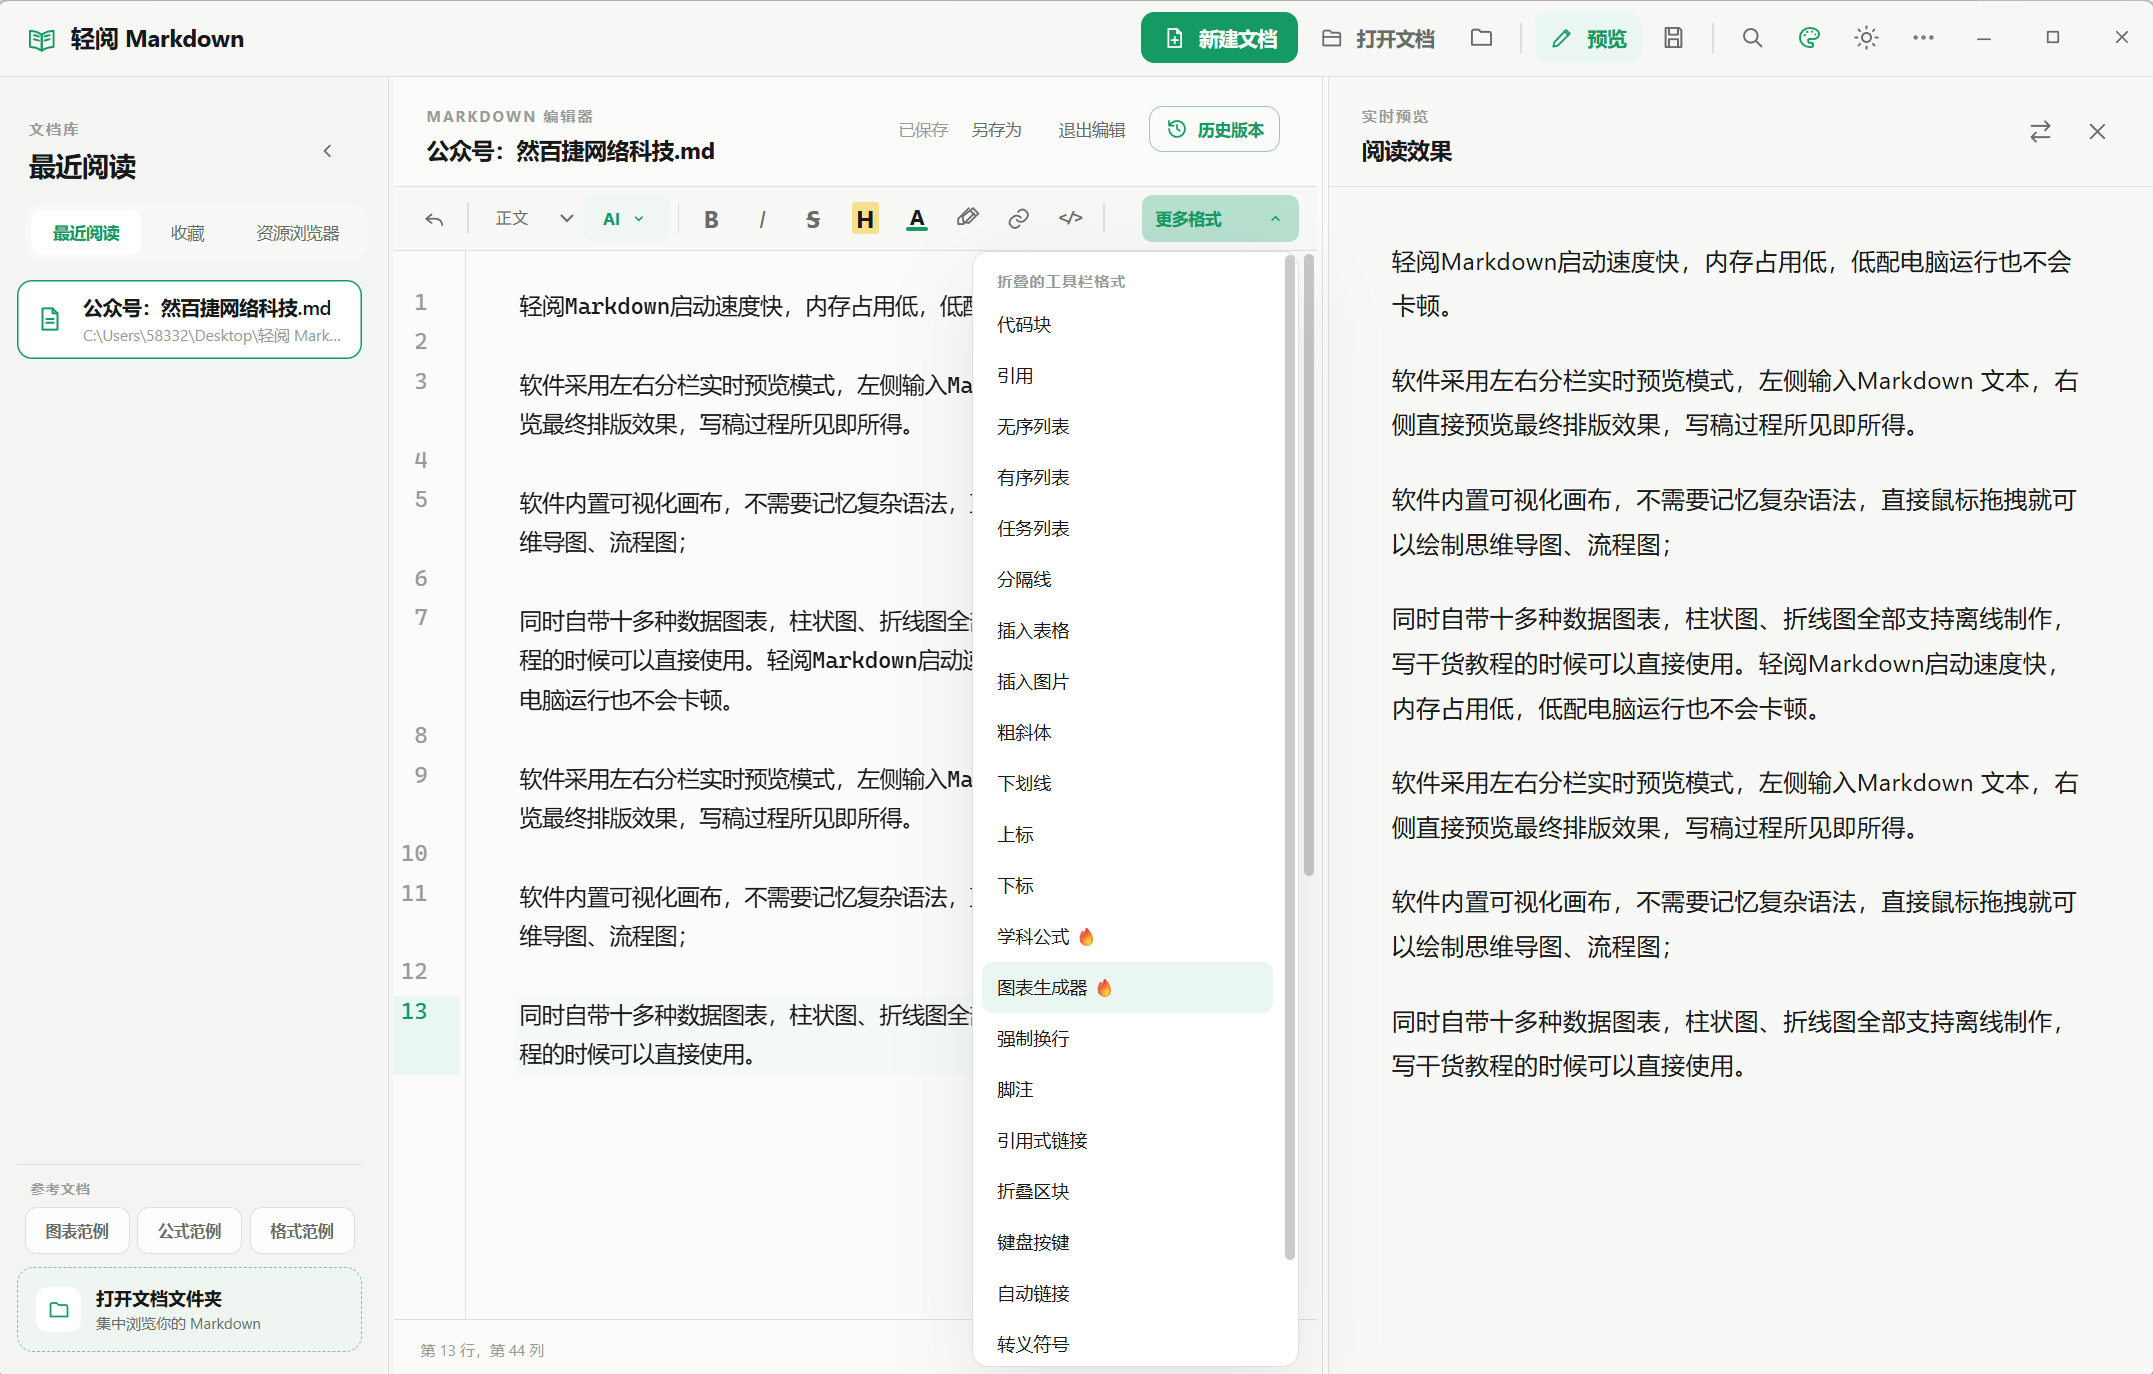Close the 阅读效果 preview panel
Screen dimensions: 2153x1374
click(x=2097, y=132)
